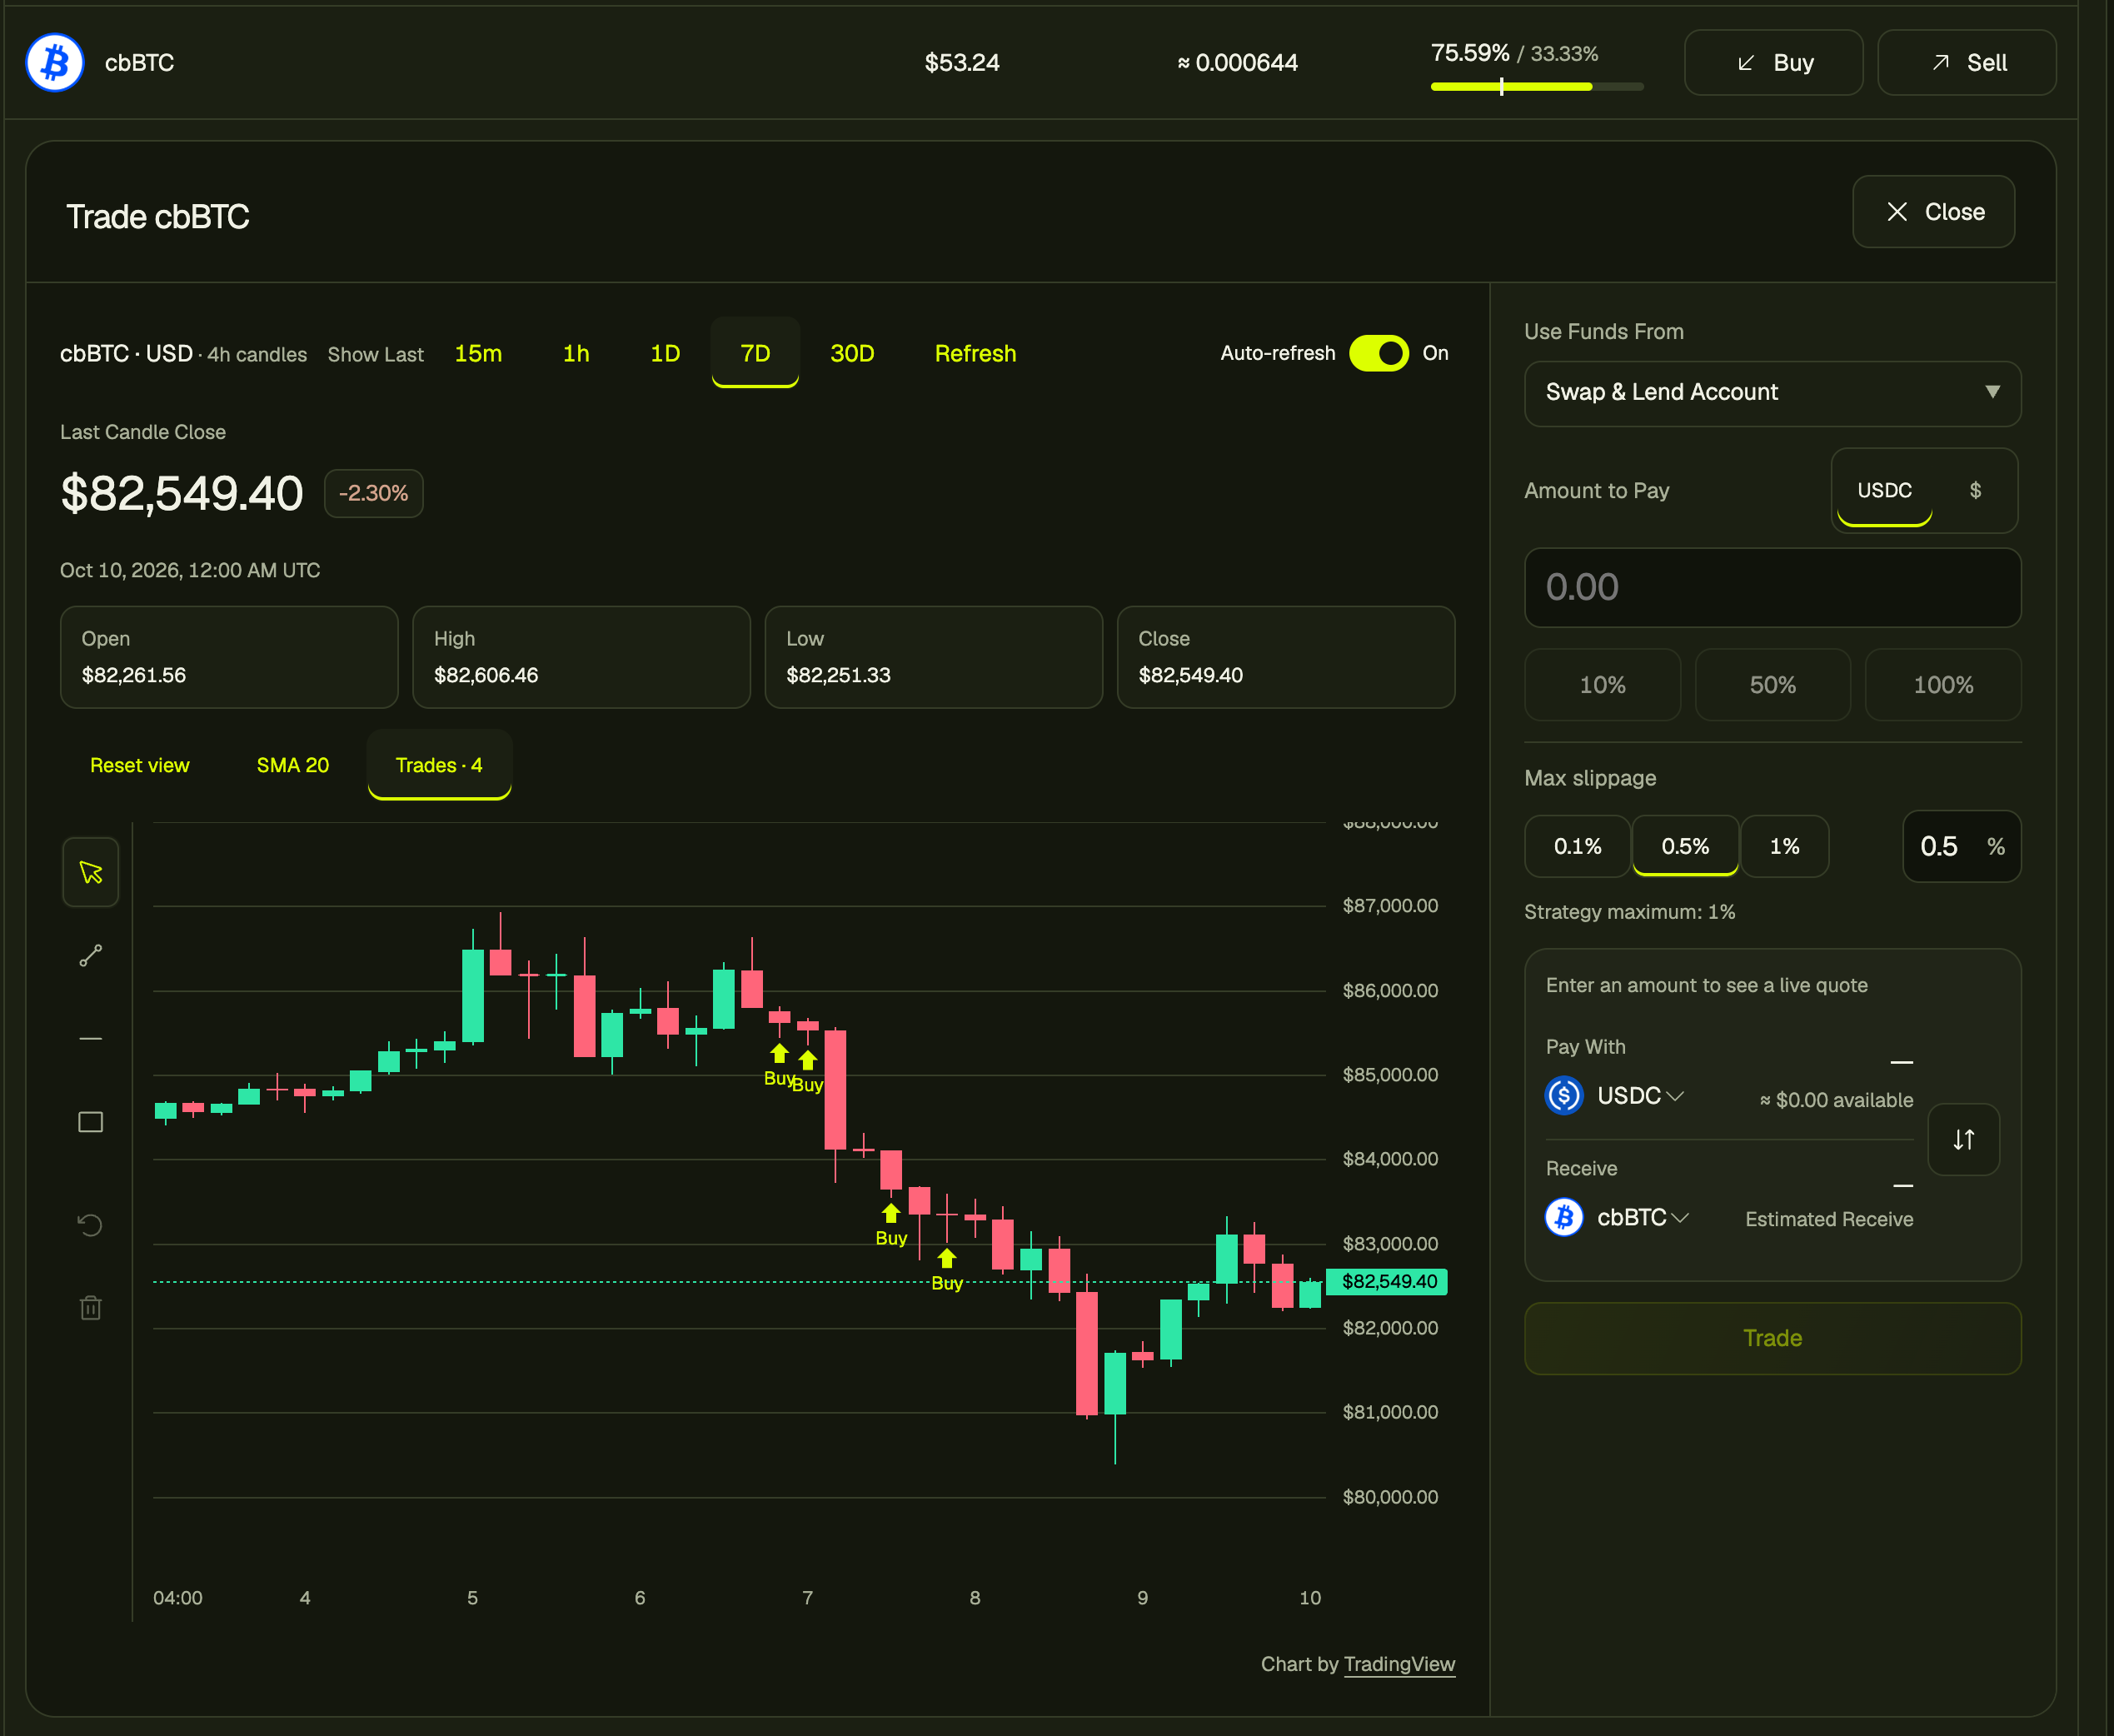Select the cursor pointer chart tool
The height and width of the screenshot is (1736, 2114).
point(91,872)
